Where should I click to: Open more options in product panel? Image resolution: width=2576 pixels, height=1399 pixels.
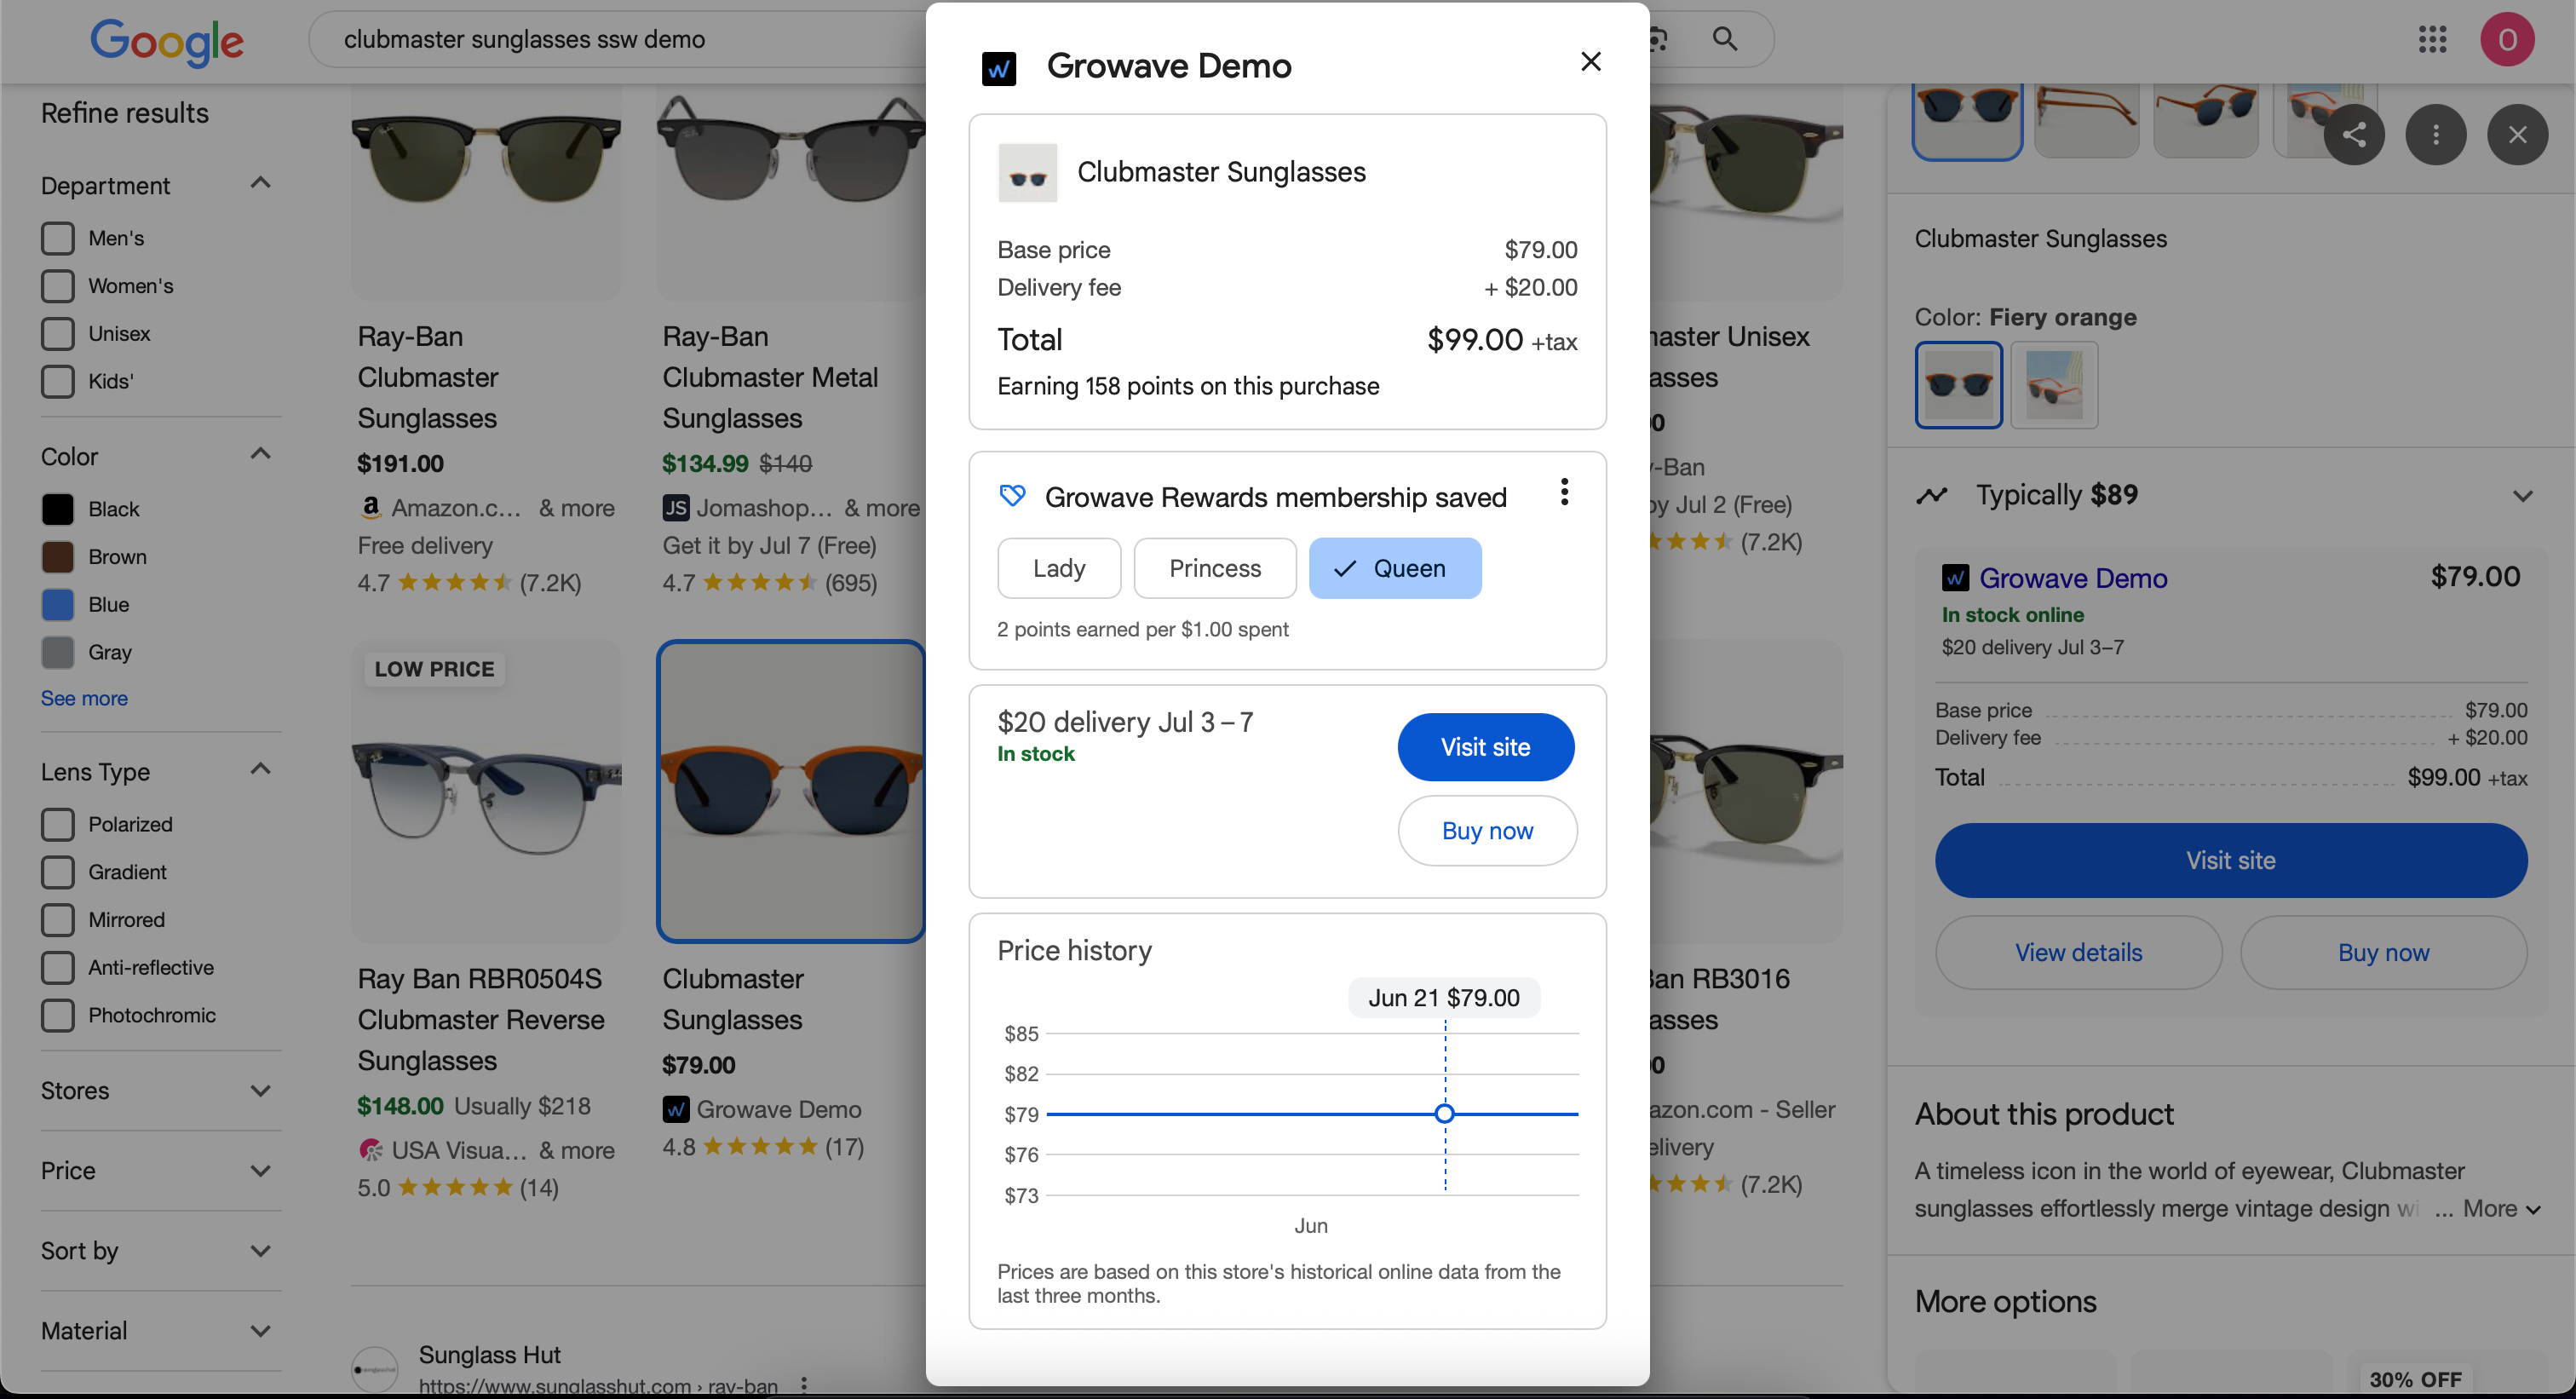[x=2435, y=134]
